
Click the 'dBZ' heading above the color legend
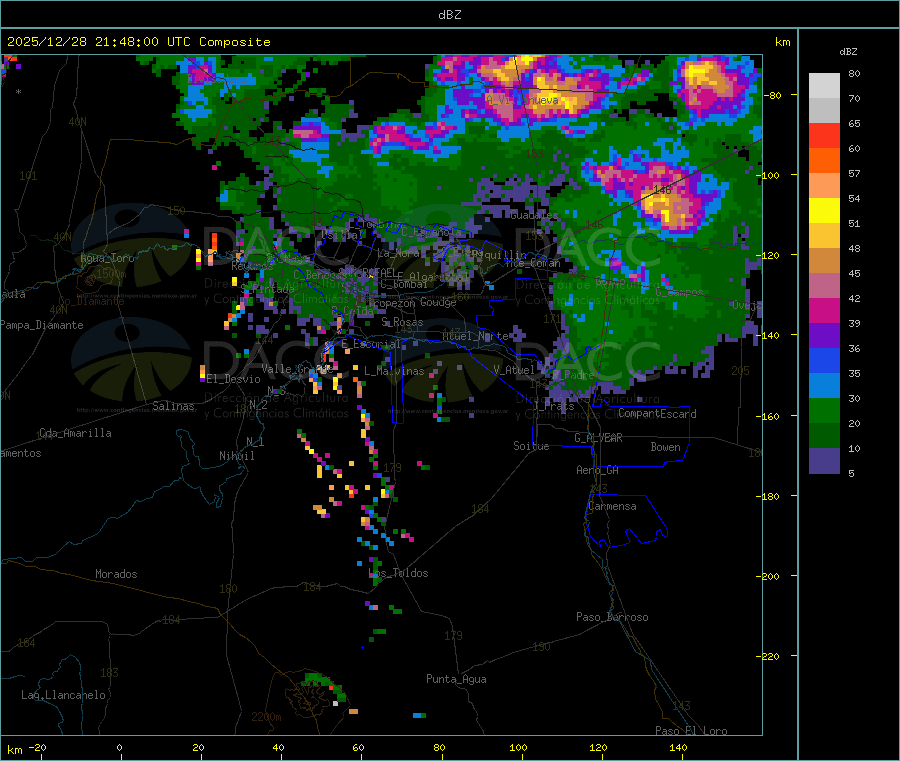pos(848,52)
